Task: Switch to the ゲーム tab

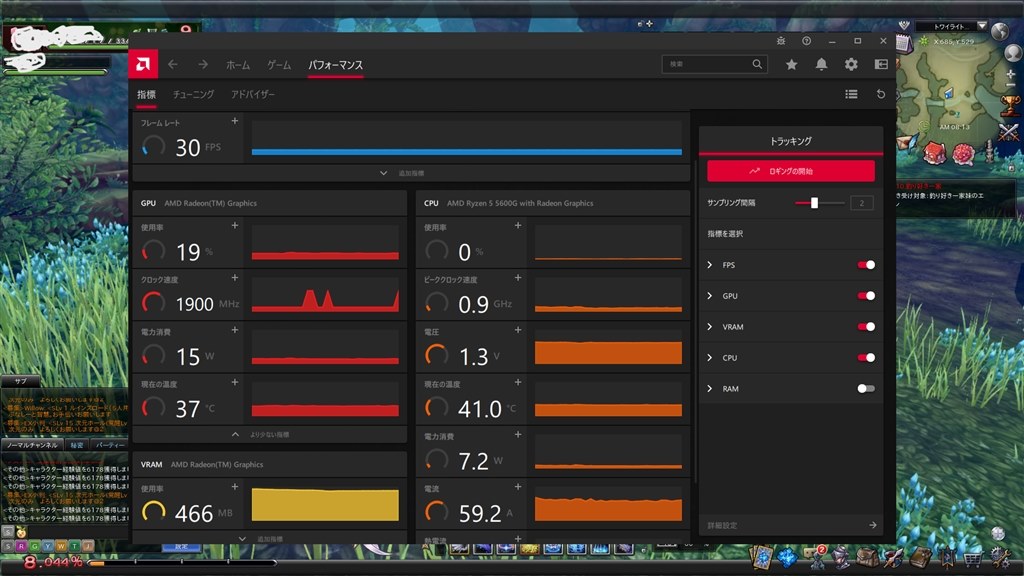Action: 279,65
